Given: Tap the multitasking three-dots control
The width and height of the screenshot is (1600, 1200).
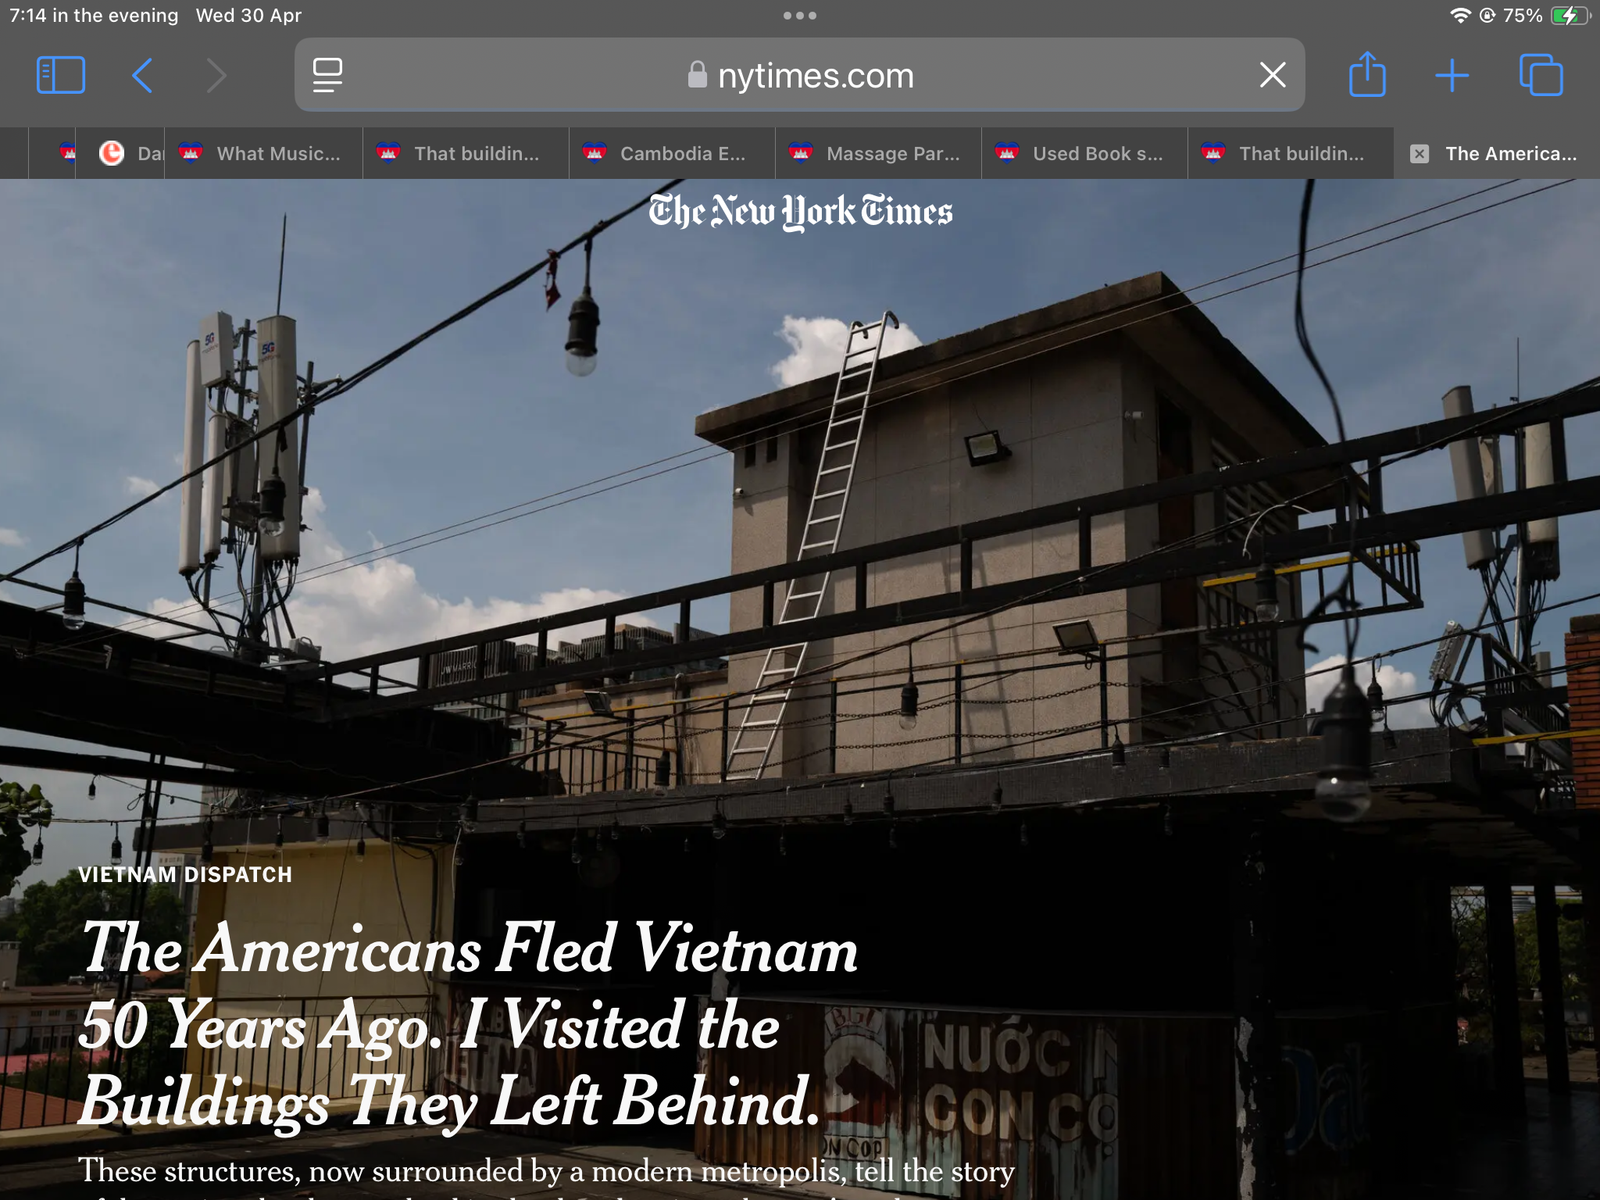Looking at the screenshot, I should click(800, 16).
